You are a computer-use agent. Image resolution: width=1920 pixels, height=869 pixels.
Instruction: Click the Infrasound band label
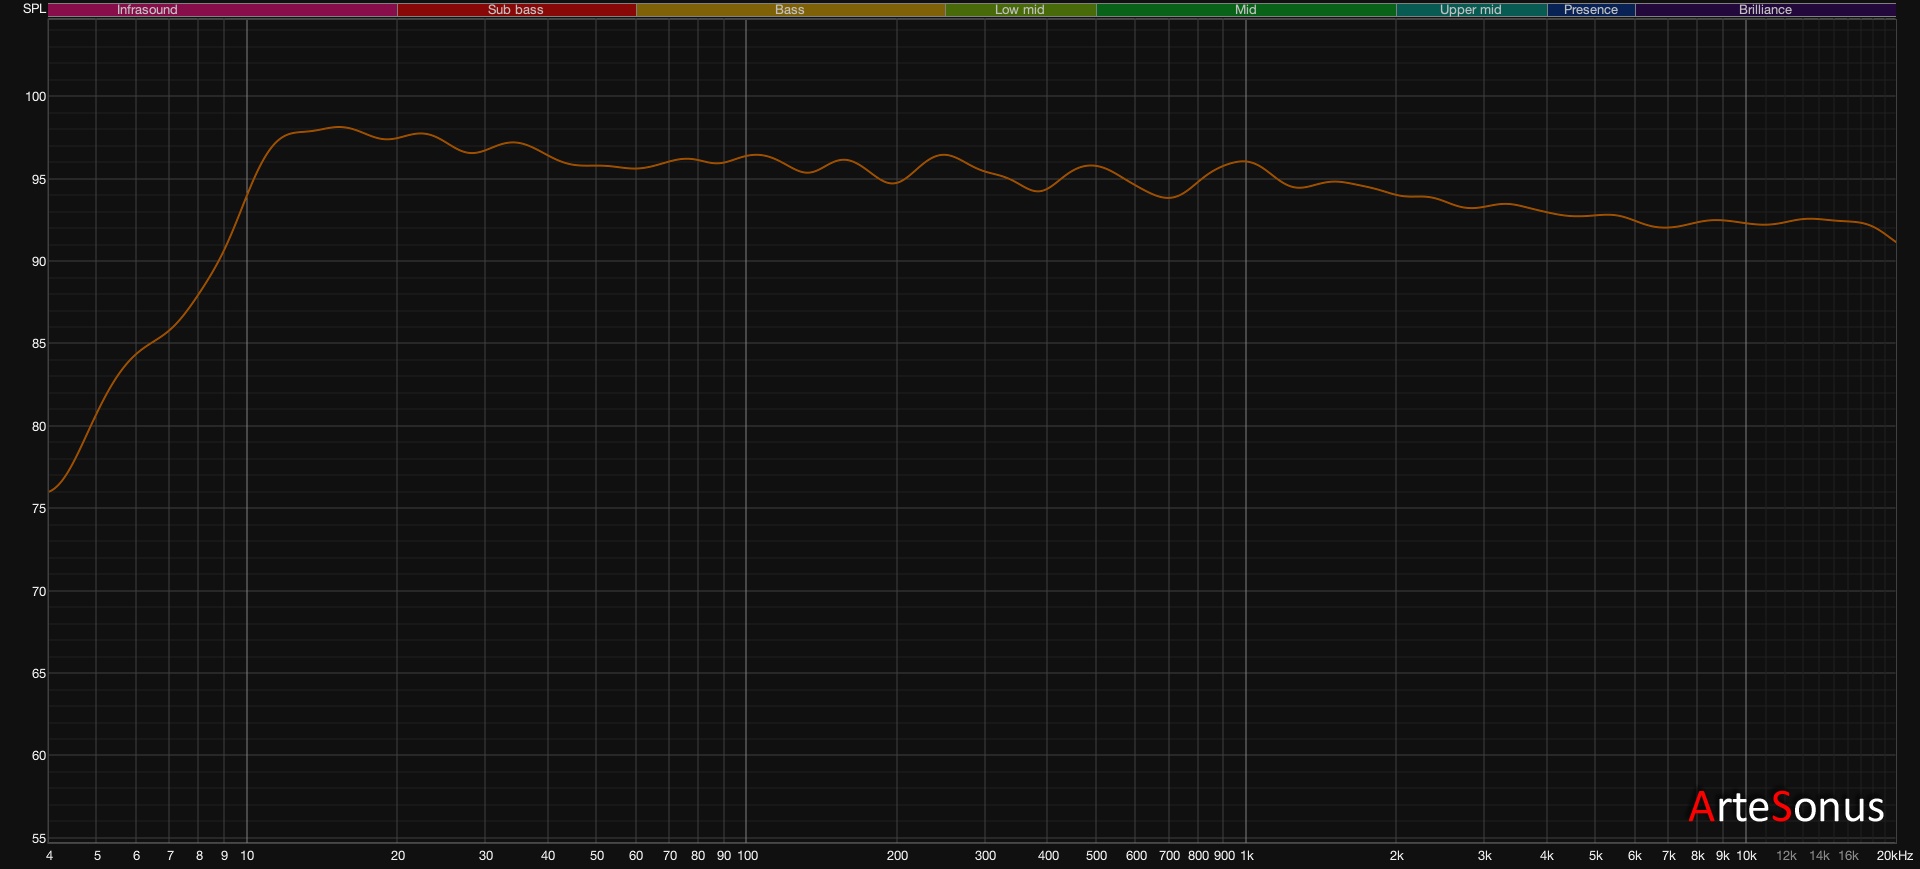point(147,10)
